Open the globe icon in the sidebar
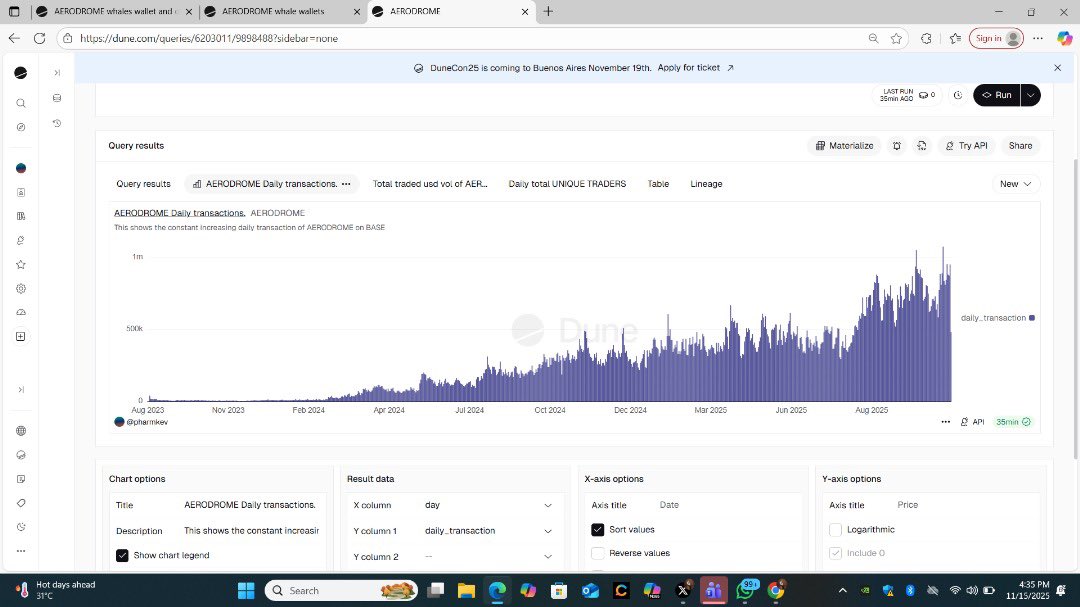The image size is (1080, 607). (21, 431)
